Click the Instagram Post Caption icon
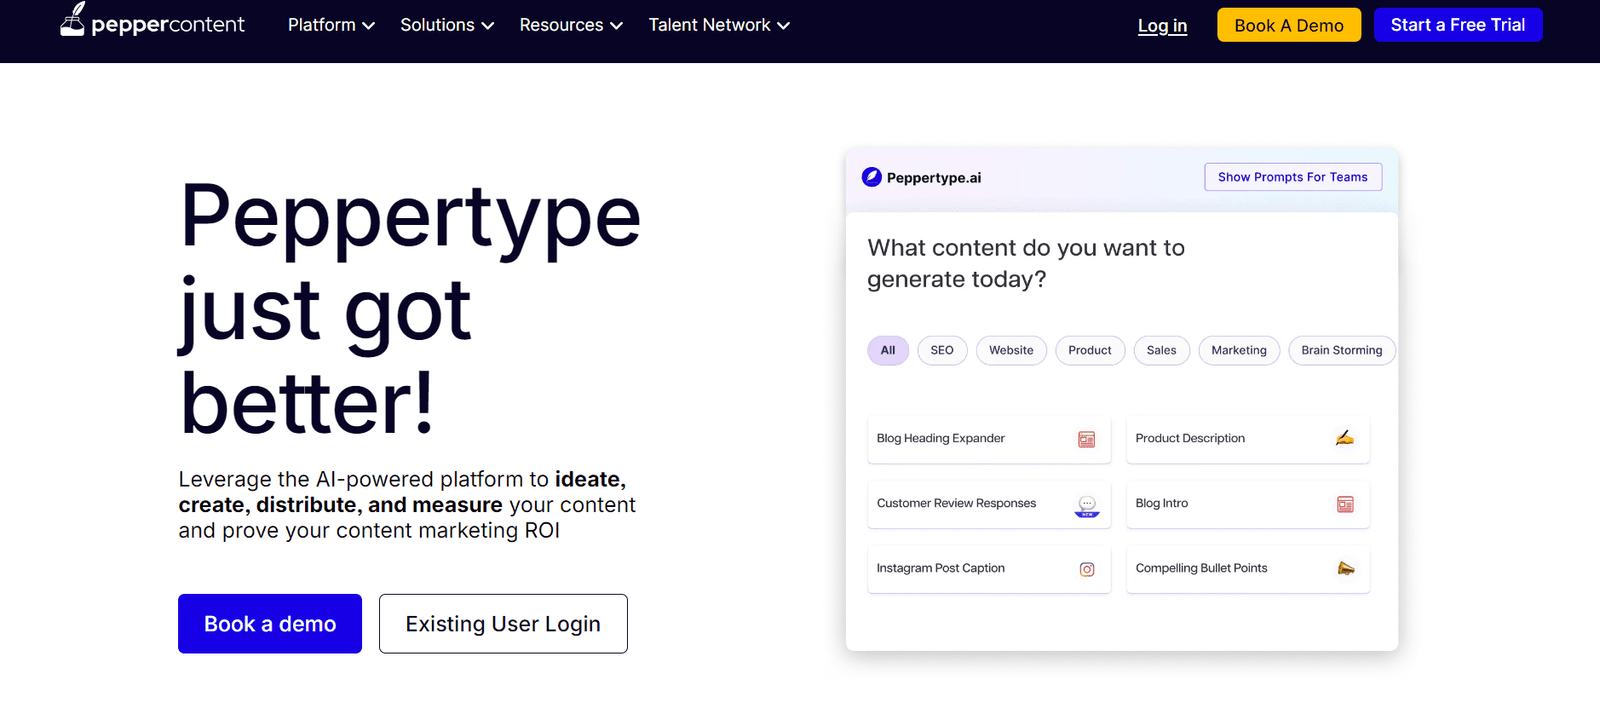 point(1086,569)
